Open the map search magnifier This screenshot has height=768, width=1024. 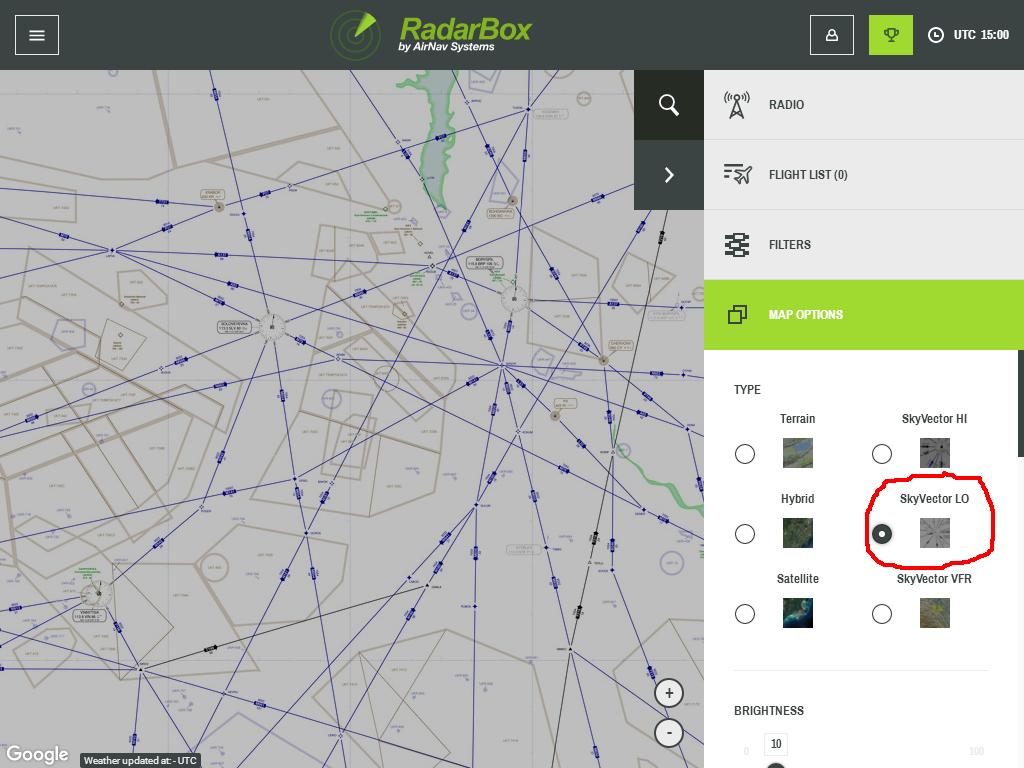tap(669, 105)
